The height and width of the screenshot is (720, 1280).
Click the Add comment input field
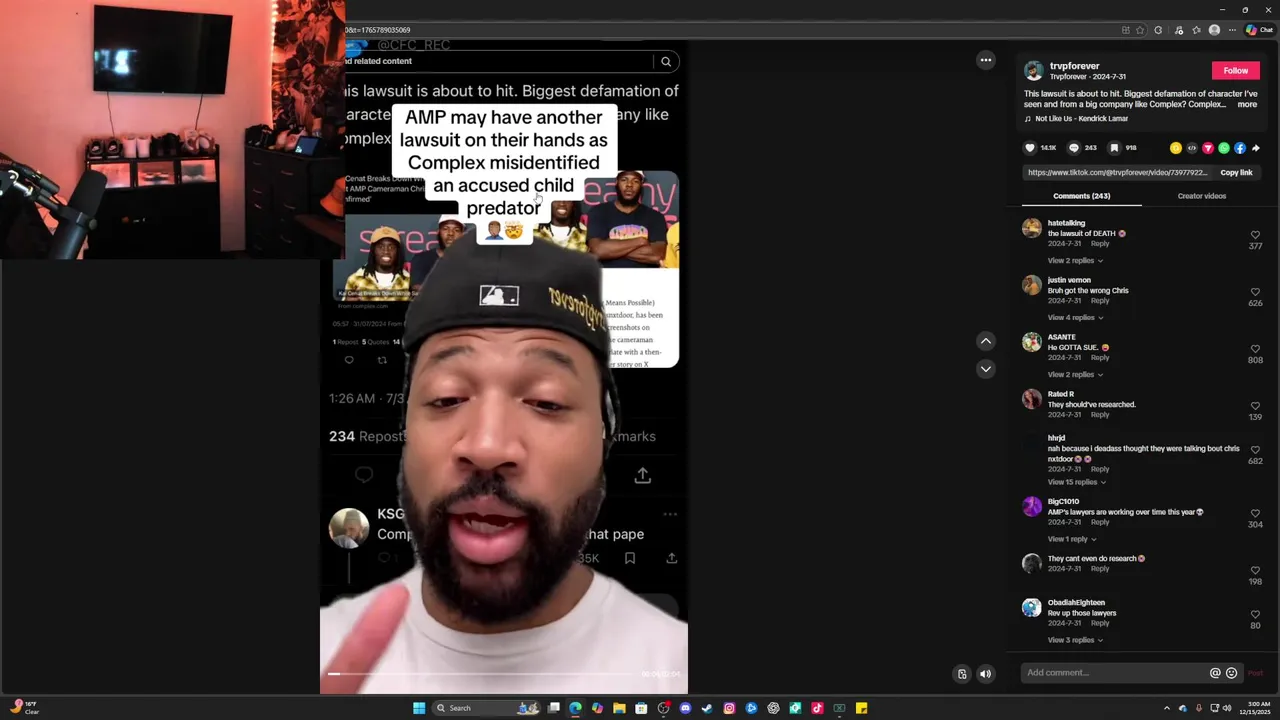1115,673
